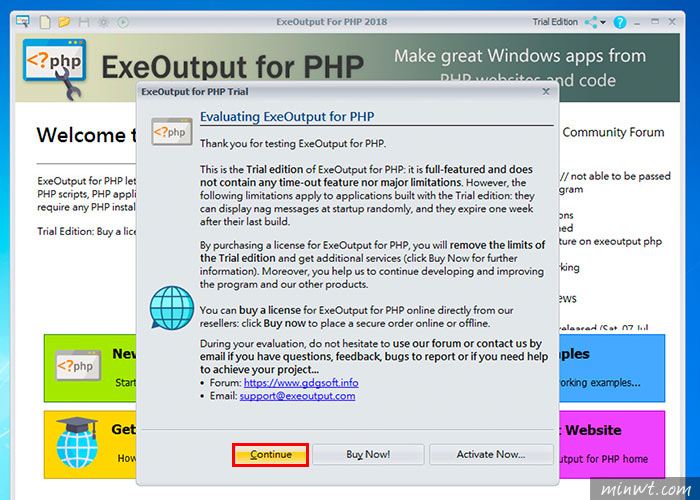Click the php icon in the green tile
Screen dimensions: 700x500
[x=78, y=366]
